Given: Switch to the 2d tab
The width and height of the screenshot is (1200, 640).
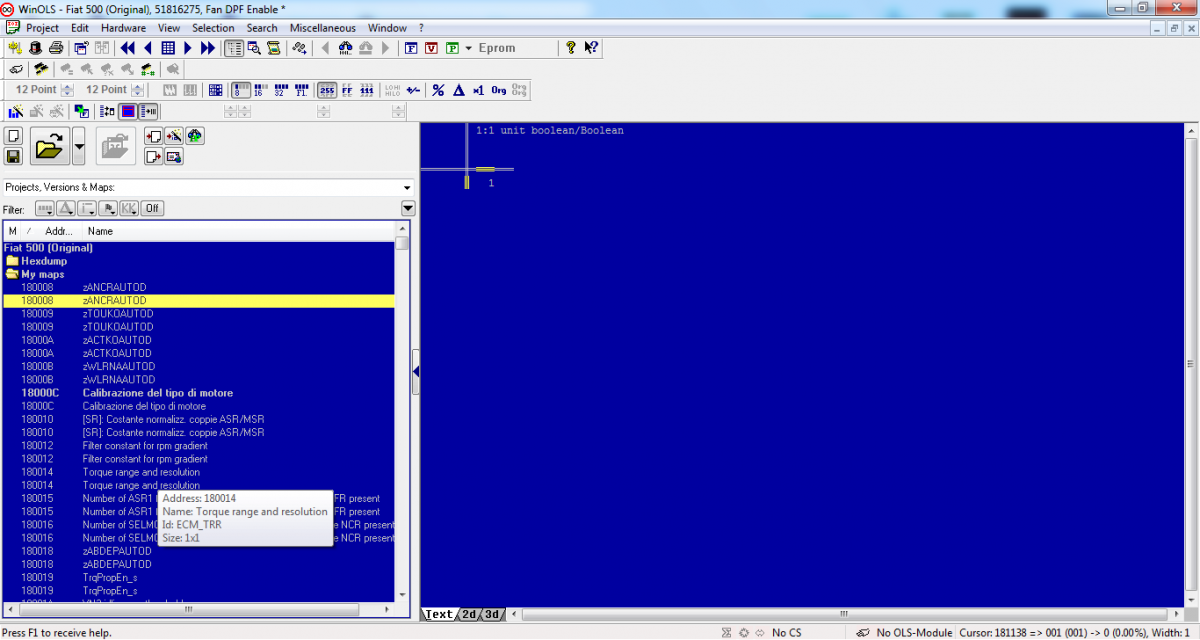Looking at the screenshot, I should [x=469, y=614].
